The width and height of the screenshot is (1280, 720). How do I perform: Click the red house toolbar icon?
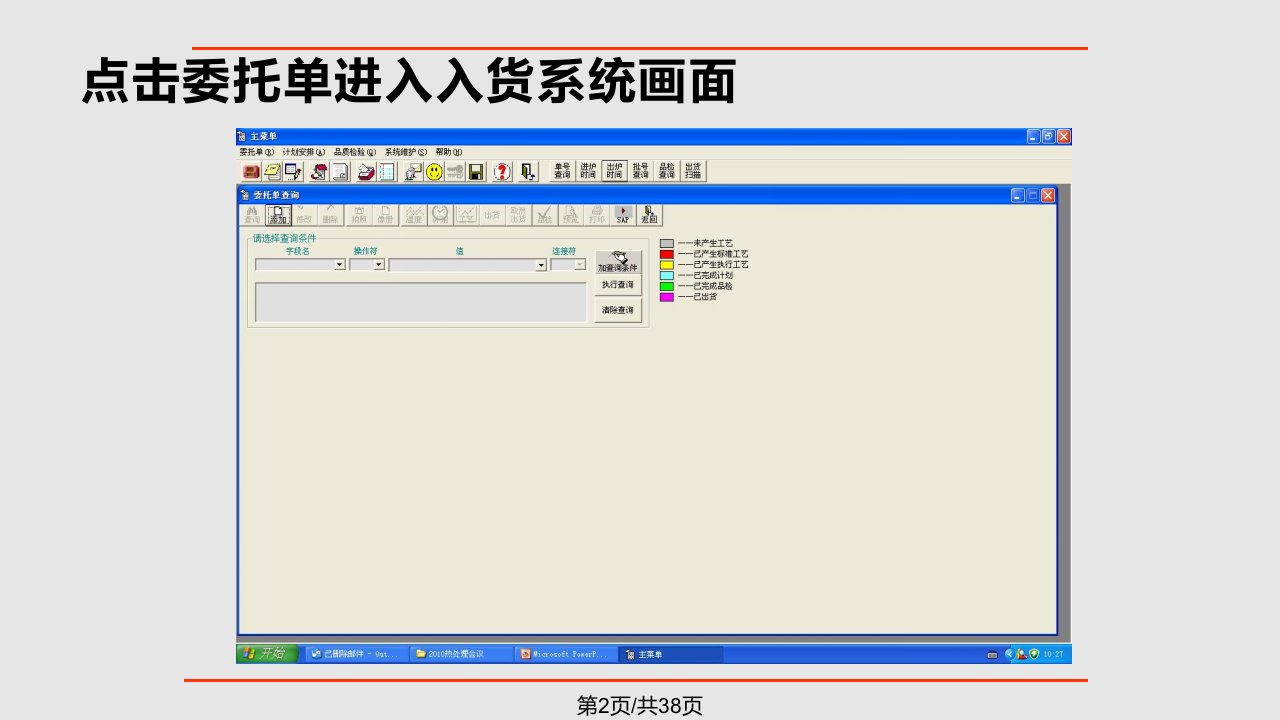[319, 172]
